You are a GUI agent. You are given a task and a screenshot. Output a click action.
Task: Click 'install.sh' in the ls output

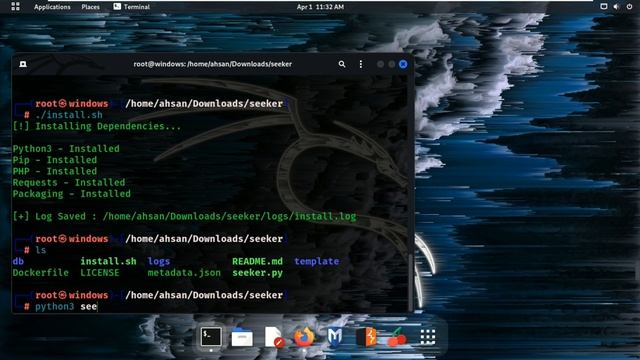click(108, 261)
